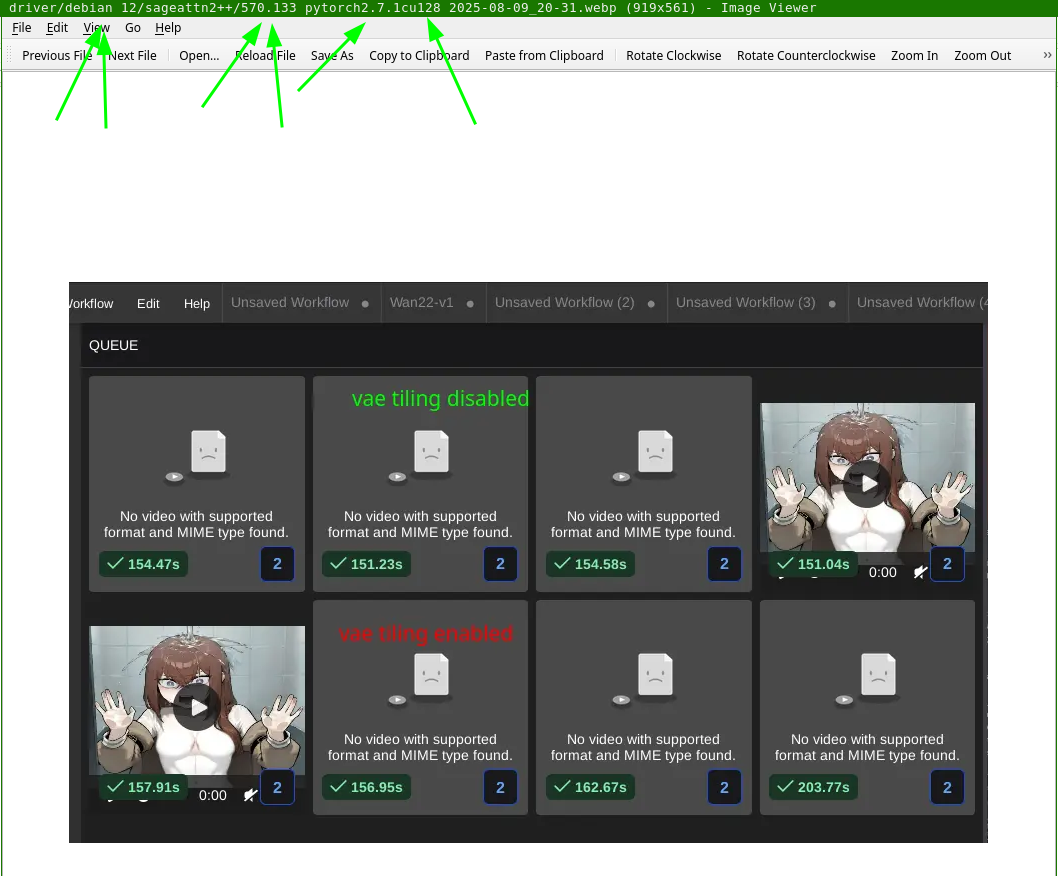Open the Help menu in Image Viewer

[x=168, y=28]
